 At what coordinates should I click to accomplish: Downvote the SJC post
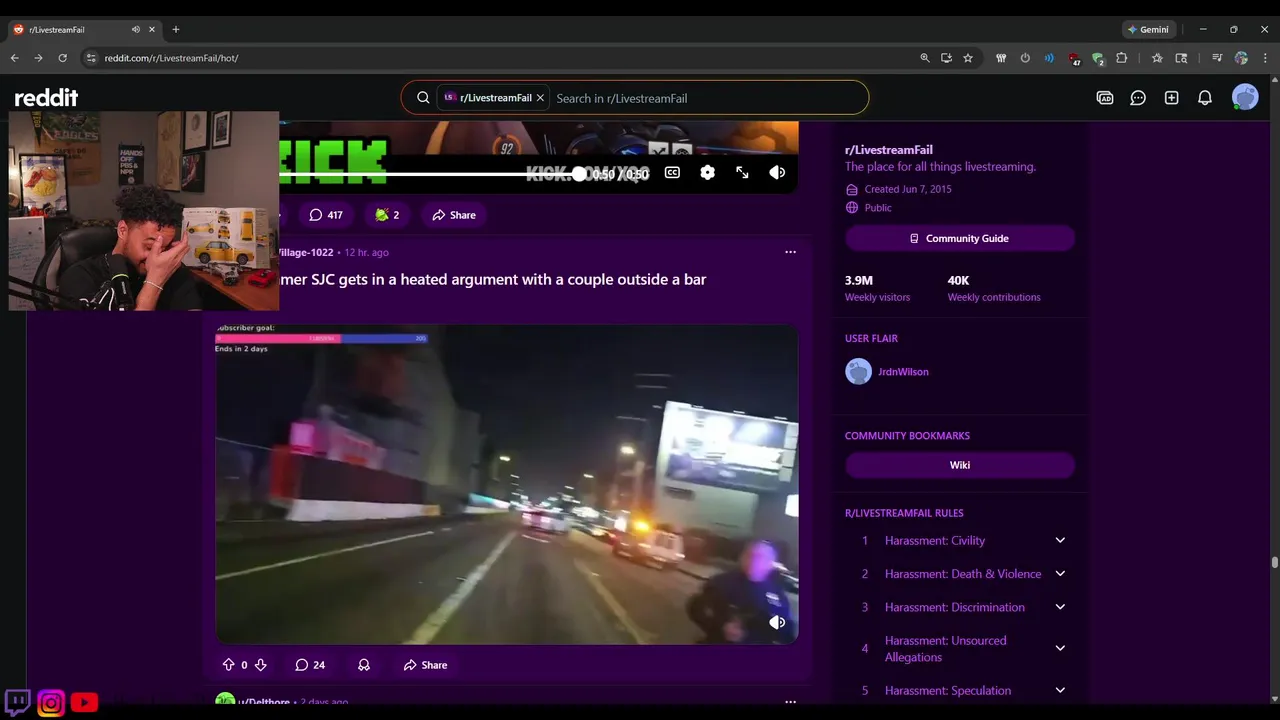click(260, 665)
